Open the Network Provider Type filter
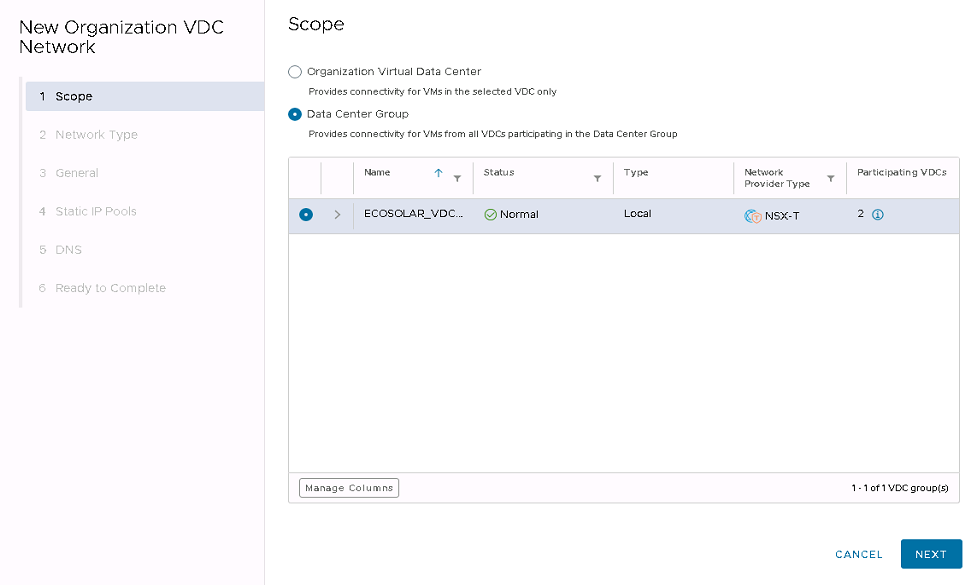 click(x=830, y=179)
